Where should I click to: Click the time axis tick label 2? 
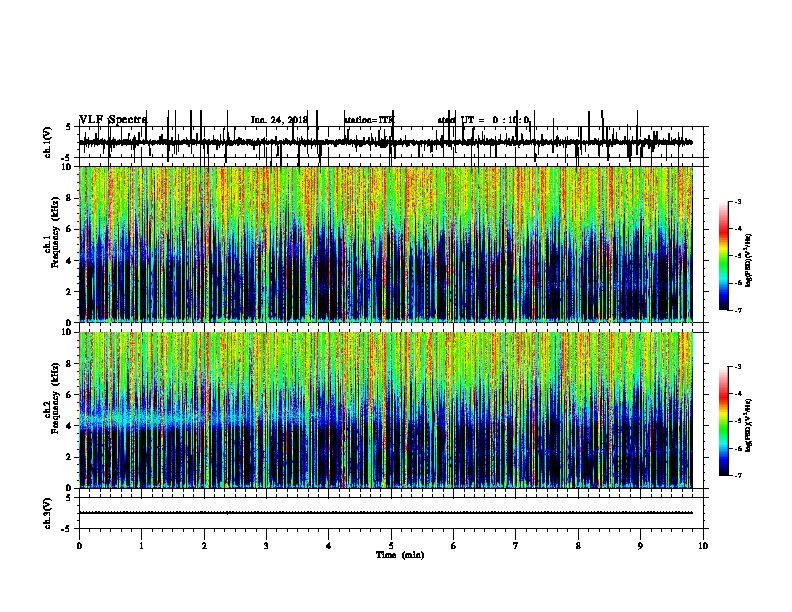[x=204, y=545]
